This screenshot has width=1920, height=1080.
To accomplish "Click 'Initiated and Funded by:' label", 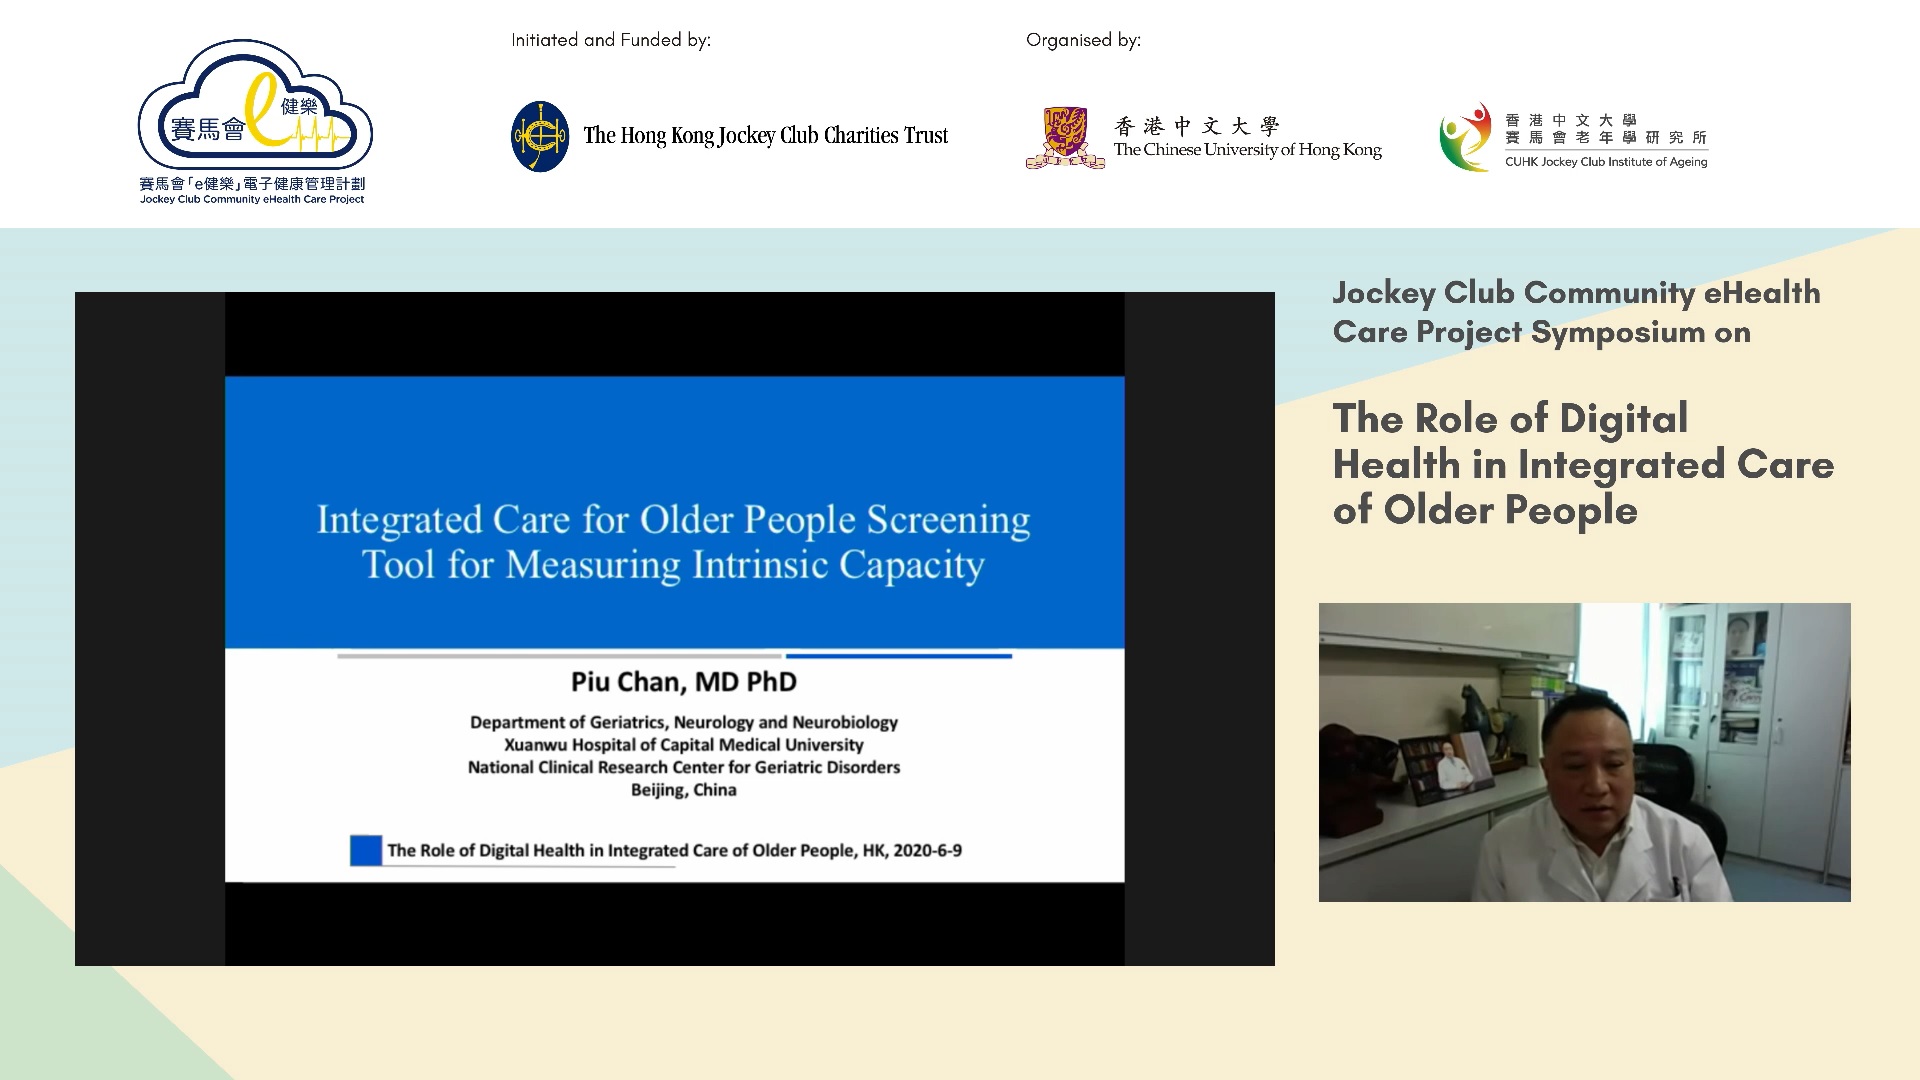I will tap(611, 40).
